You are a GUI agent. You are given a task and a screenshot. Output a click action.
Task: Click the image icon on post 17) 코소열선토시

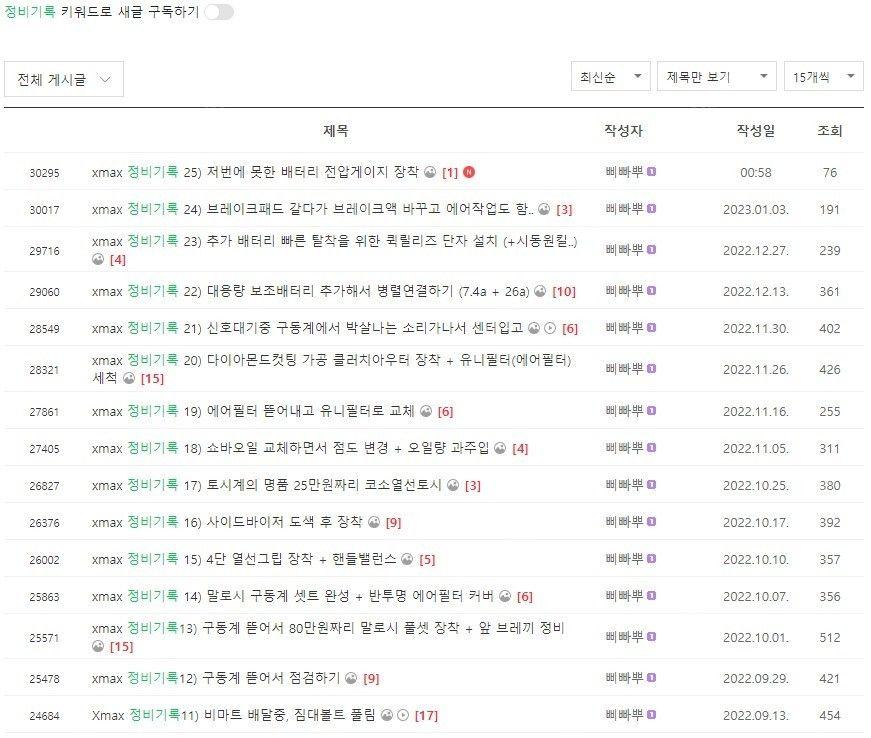click(453, 485)
